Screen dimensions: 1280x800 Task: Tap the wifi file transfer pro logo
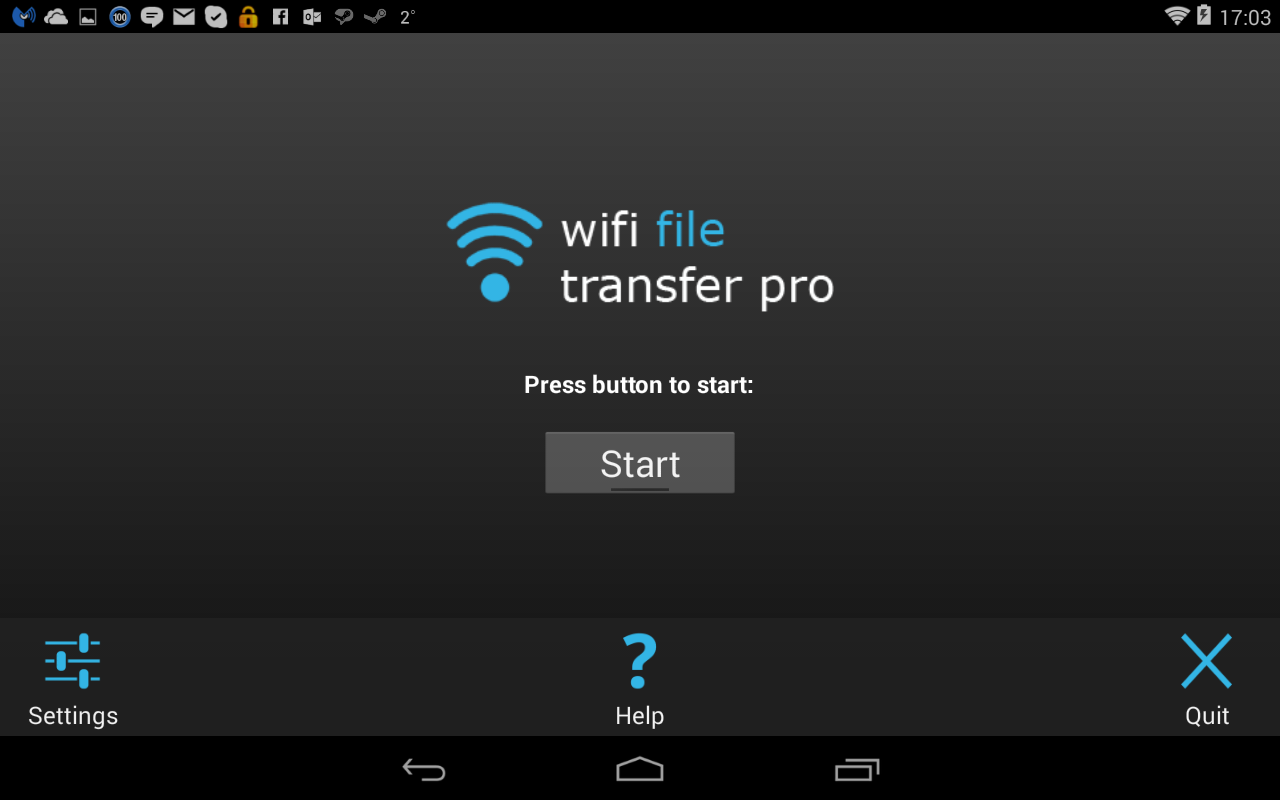pyautogui.click(x=640, y=256)
